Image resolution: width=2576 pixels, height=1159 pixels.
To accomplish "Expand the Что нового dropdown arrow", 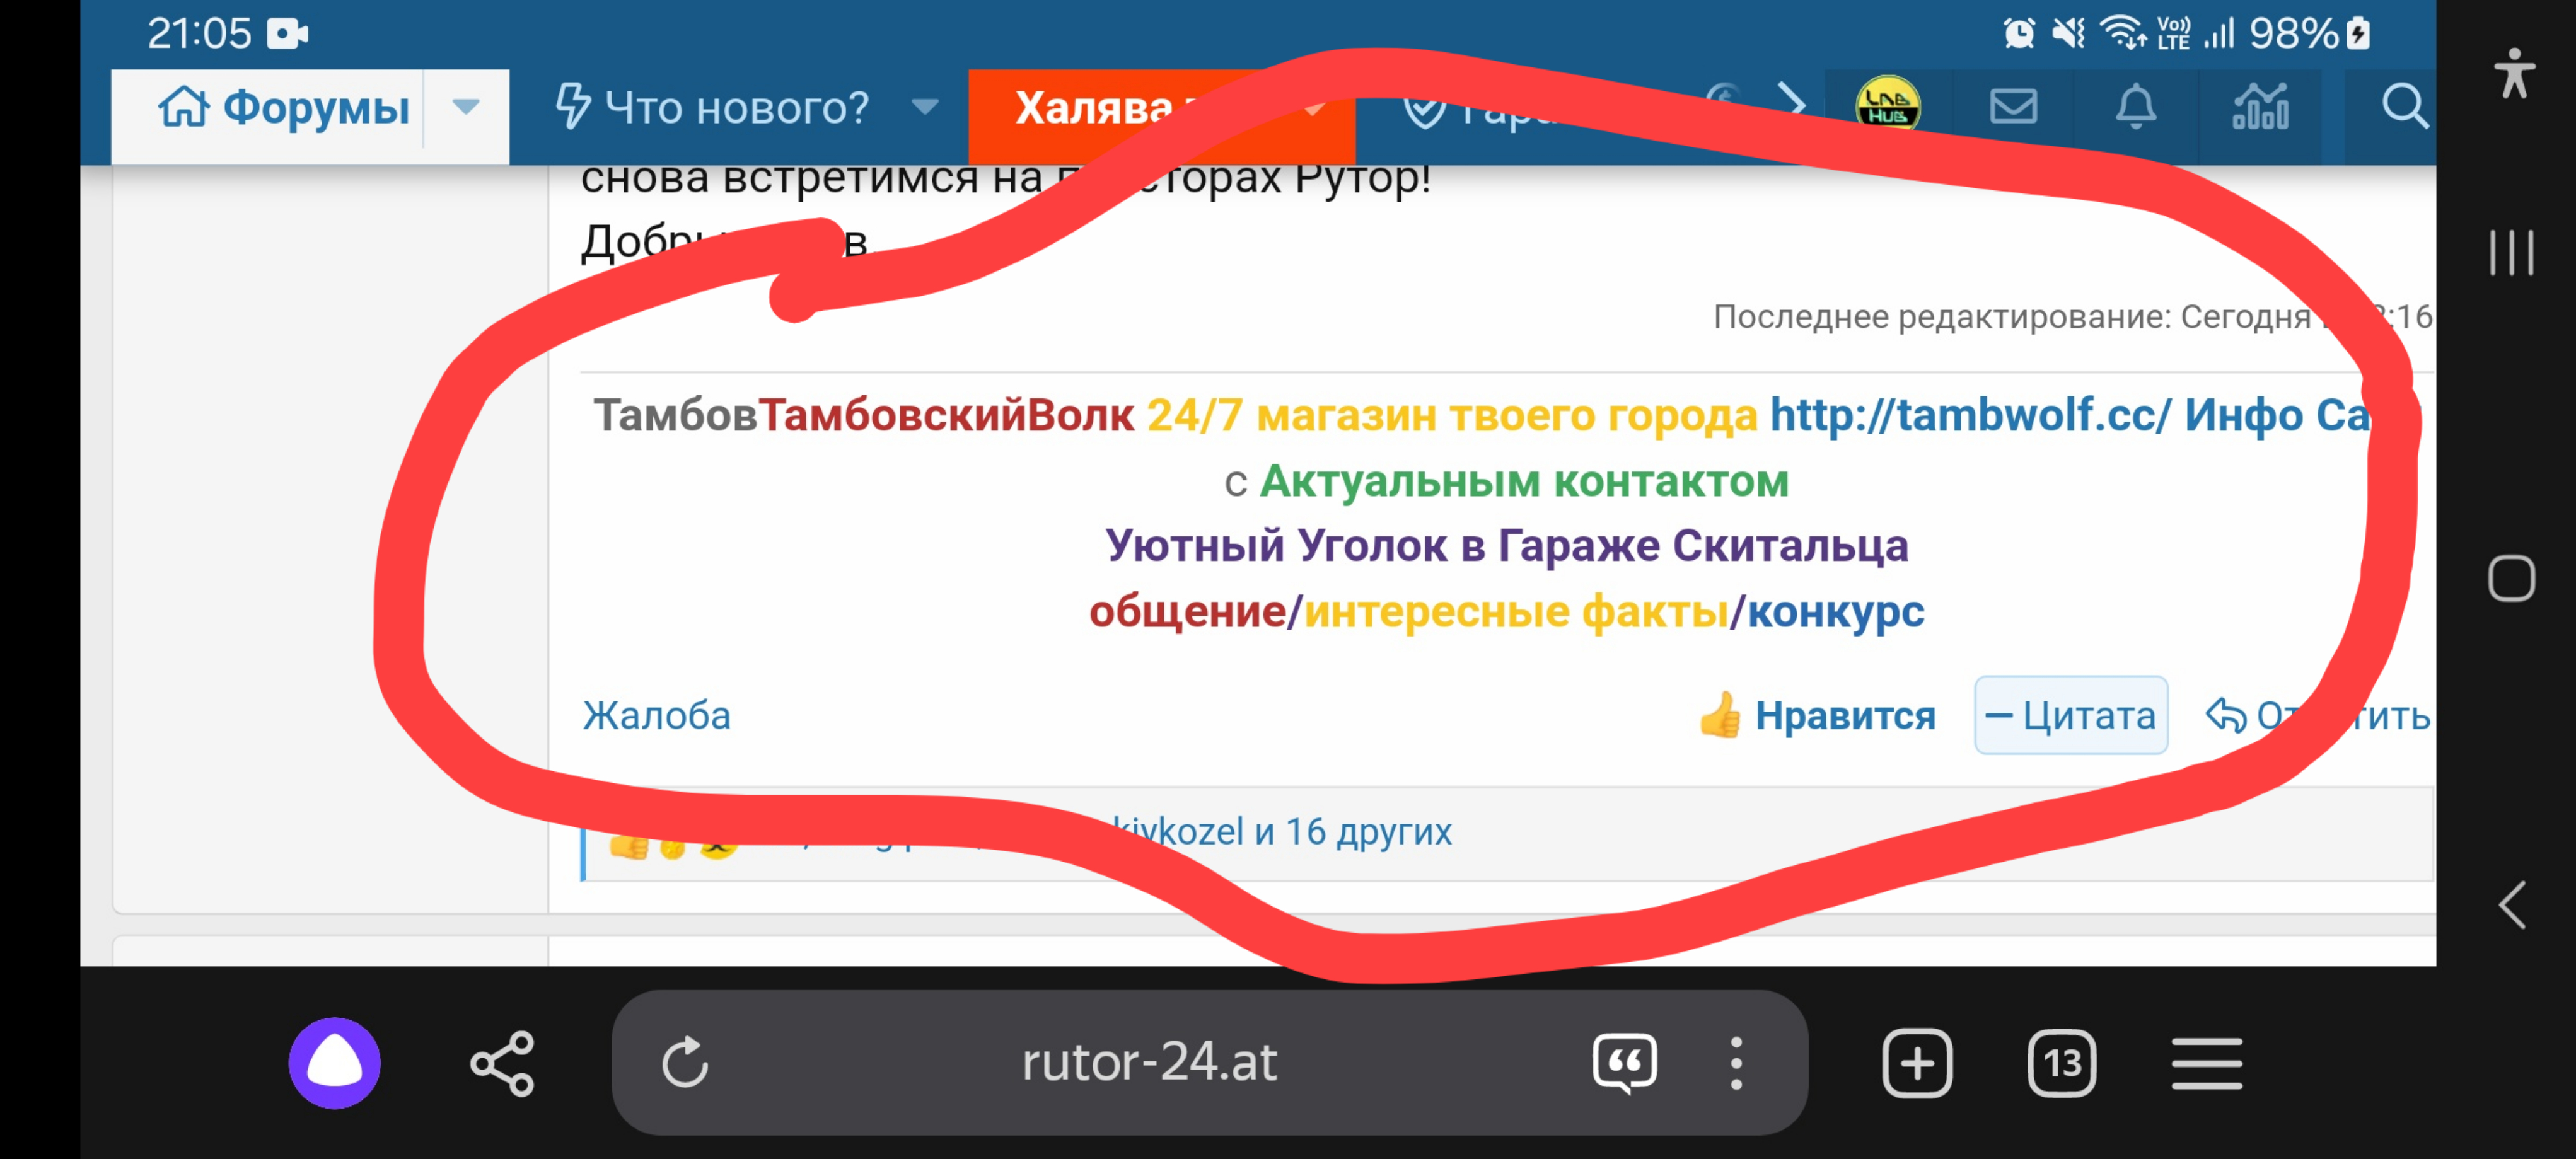I will (x=925, y=107).
